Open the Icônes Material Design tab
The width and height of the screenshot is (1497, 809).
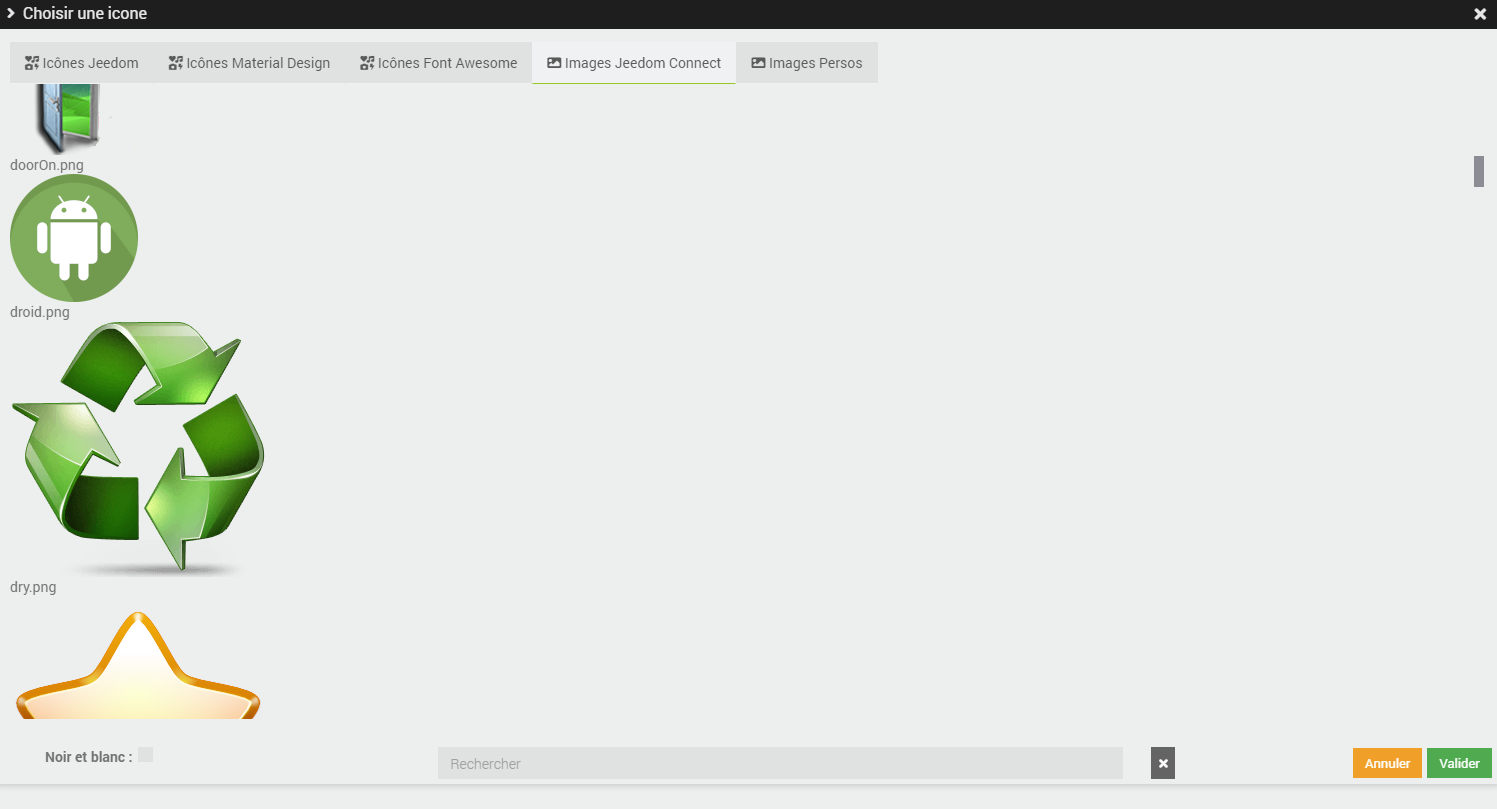(249, 63)
